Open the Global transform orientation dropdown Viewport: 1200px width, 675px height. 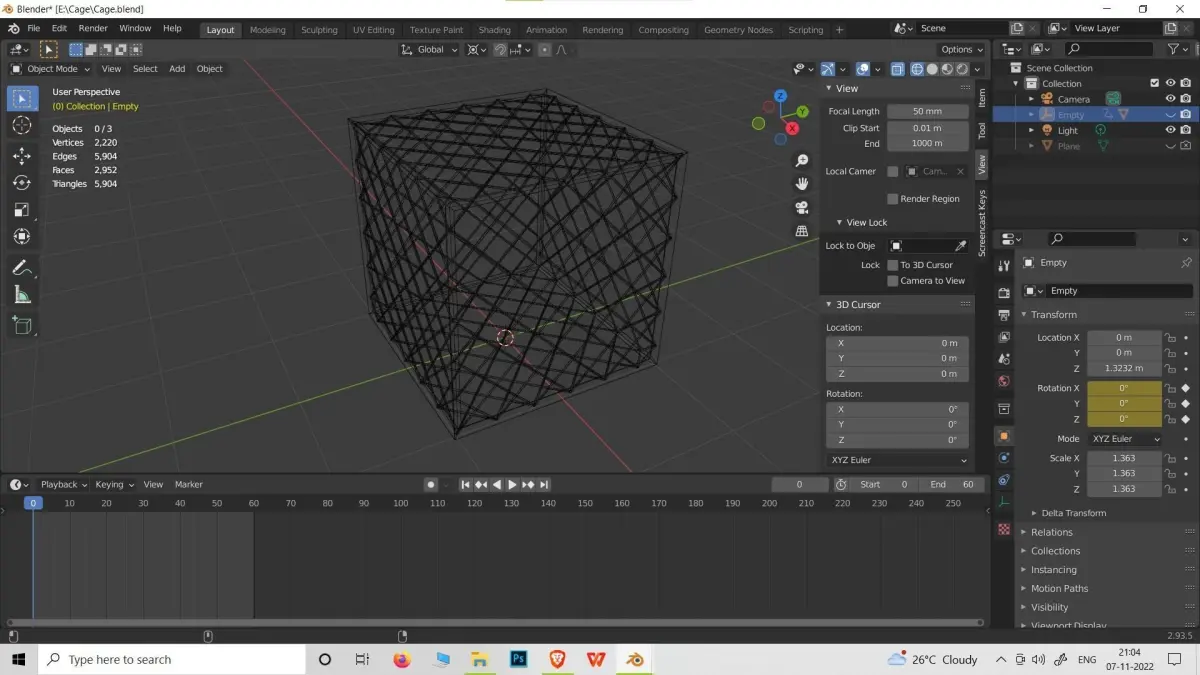430,49
